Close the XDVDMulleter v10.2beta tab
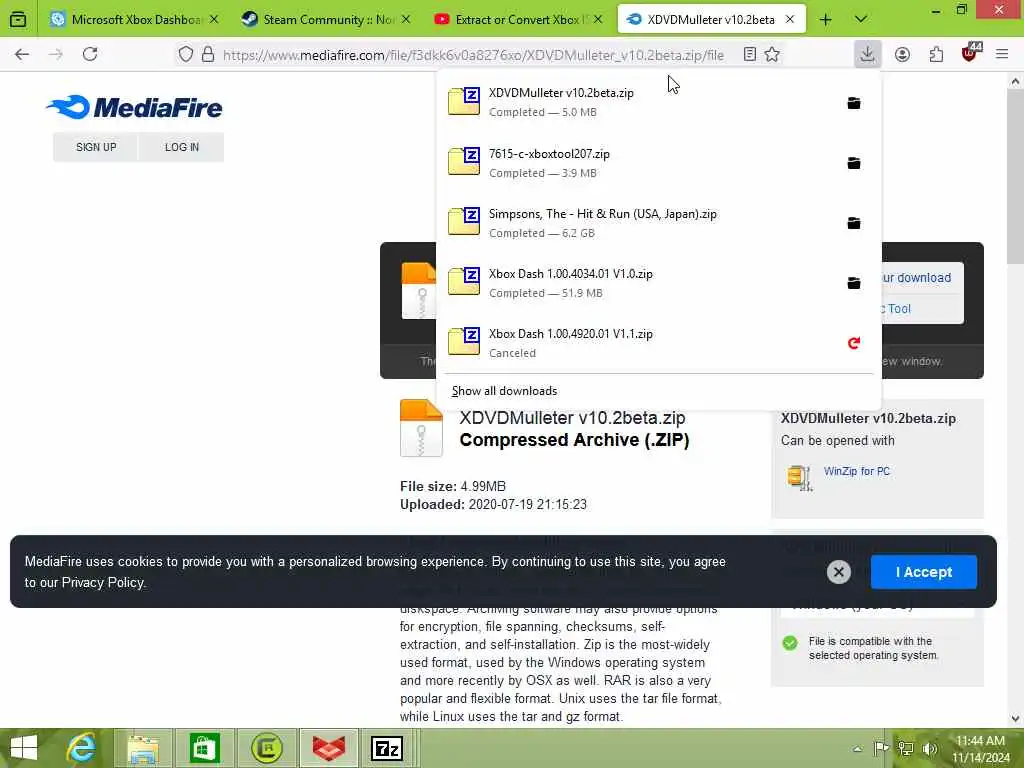 790,20
